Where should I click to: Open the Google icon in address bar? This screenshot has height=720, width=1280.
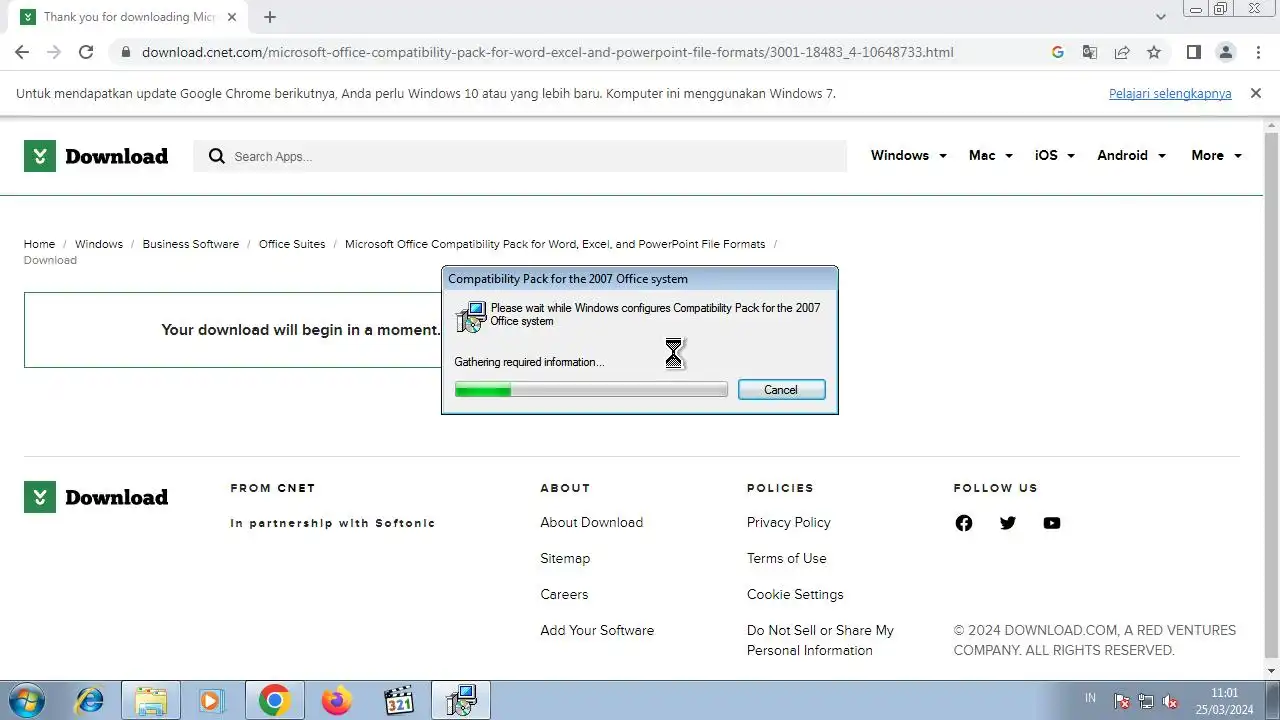(x=1058, y=52)
